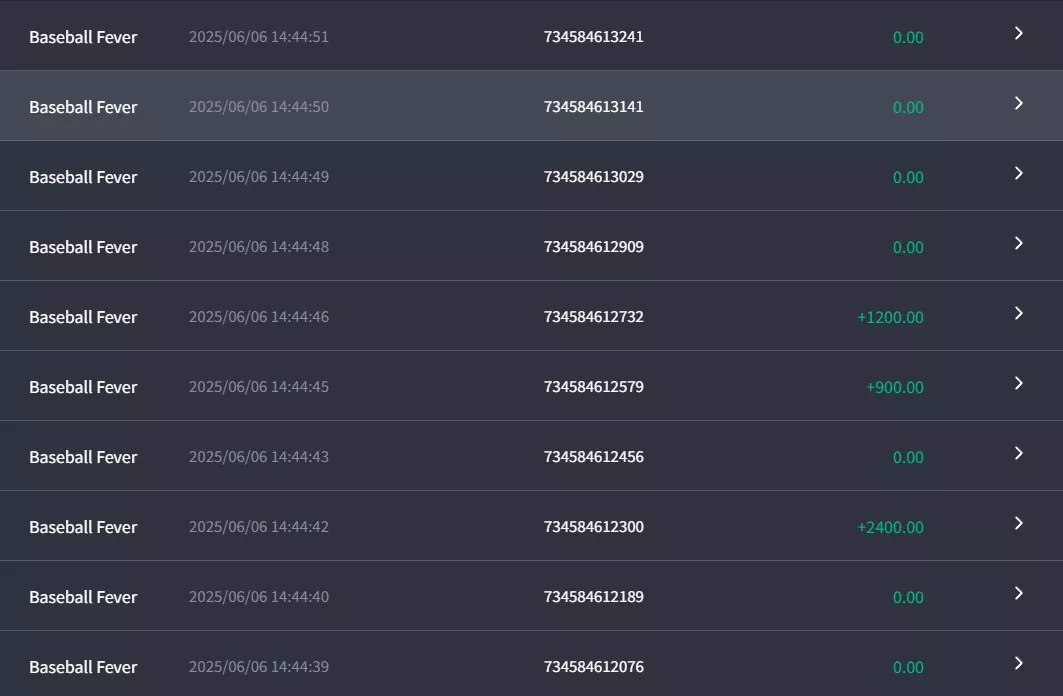Click the 2025/06/06 14:44:51 timestamp
The width and height of the screenshot is (1063, 696).
tap(258, 37)
